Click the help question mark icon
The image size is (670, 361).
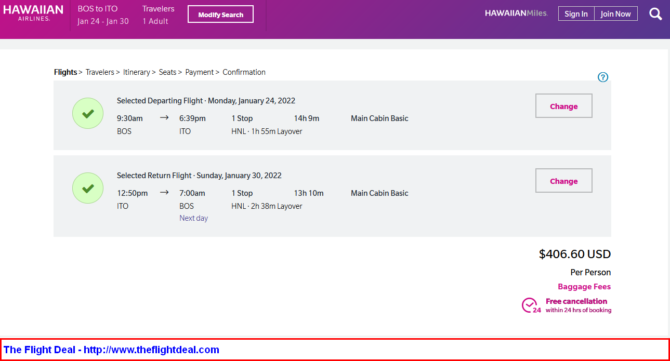(x=602, y=77)
